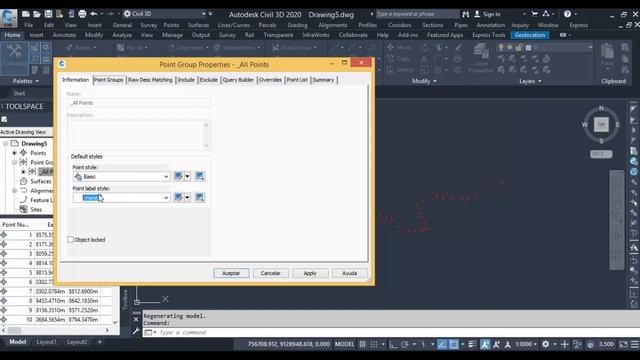
Task: Toggle snap mode in status bar
Action: click(374, 344)
